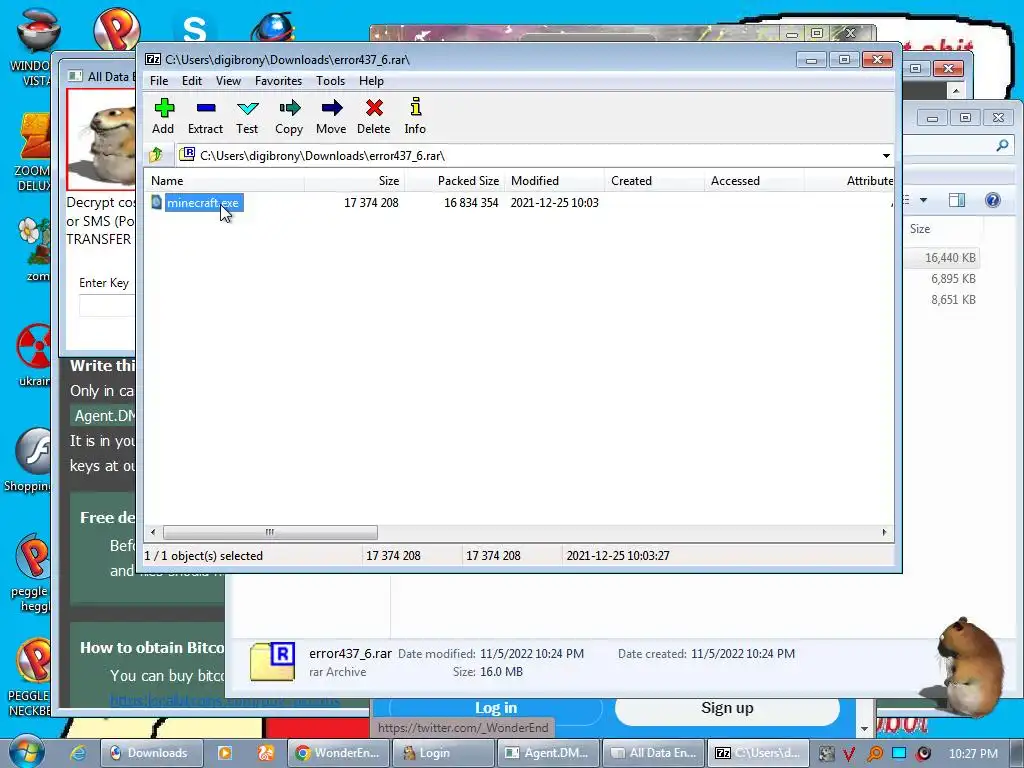Open the Windows Start menu
Viewport: 1024px width, 768px height.
point(25,752)
